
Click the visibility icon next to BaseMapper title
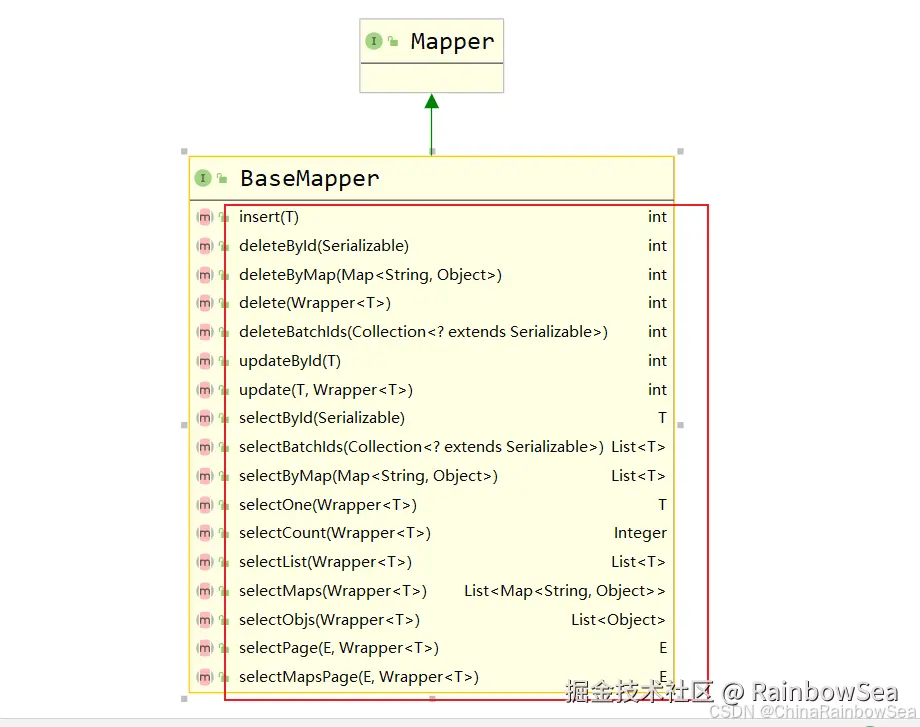click(x=222, y=178)
